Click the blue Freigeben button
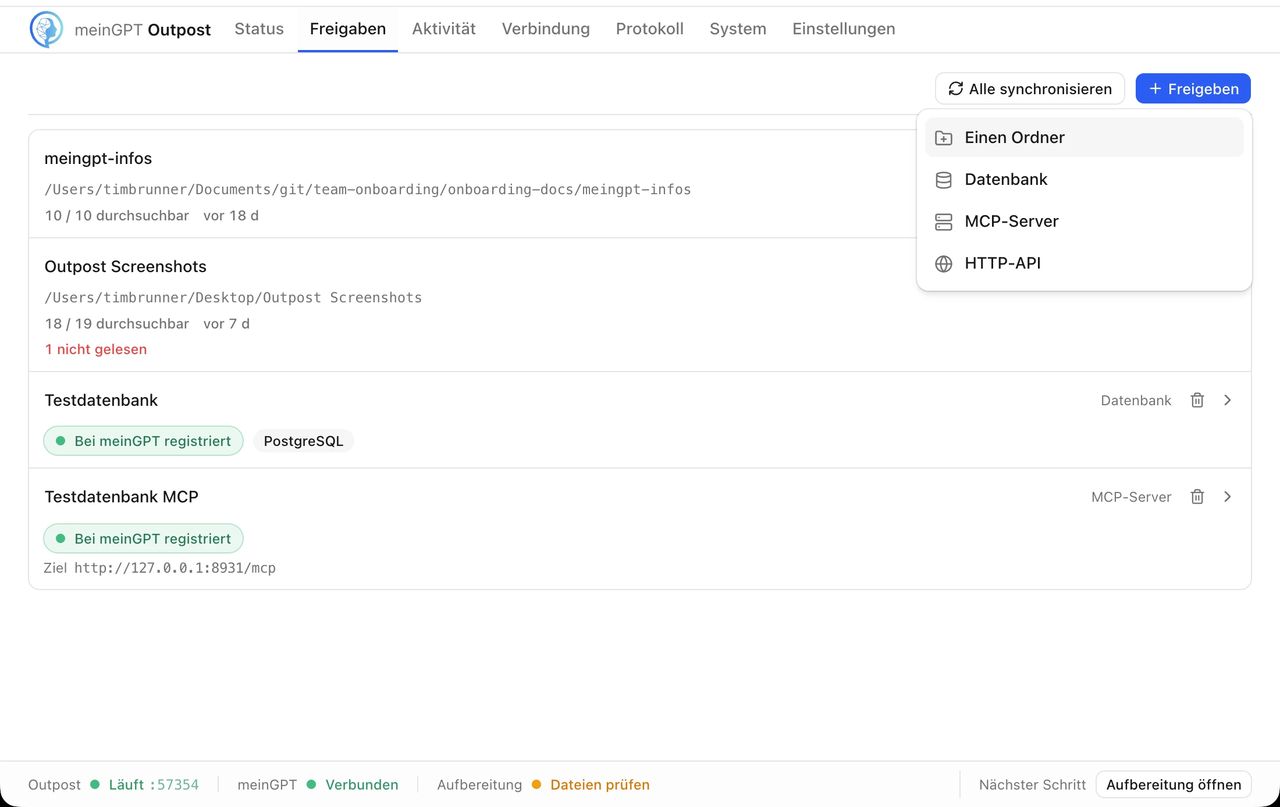Viewport: 1280px width, 807px height. [1193, 89]
